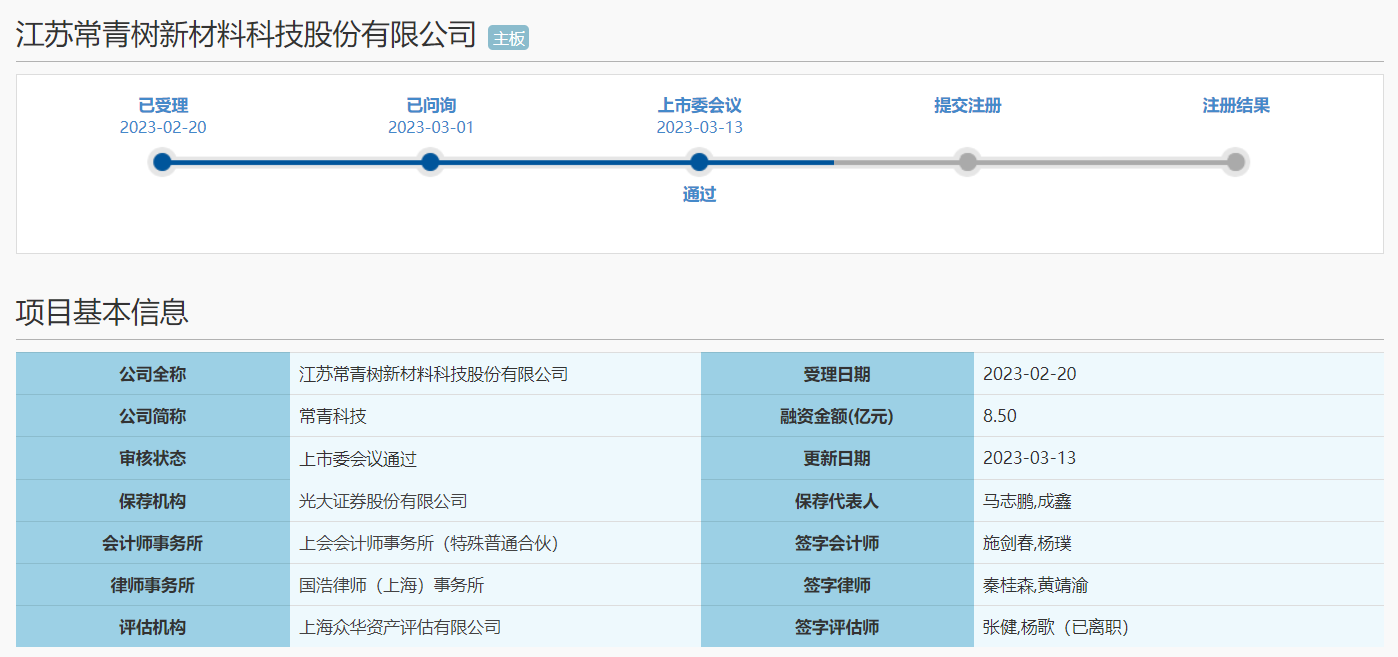Click the 通过 result text under timeline

(699, 194)
